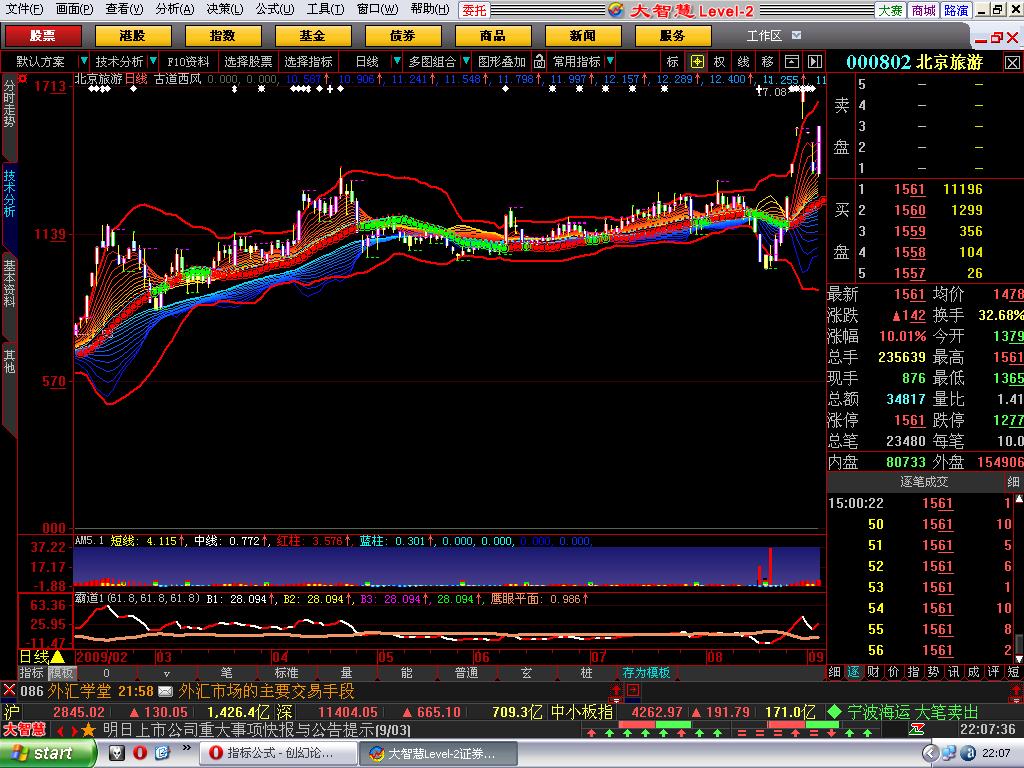Image resolution: width=1024 pixels, height=768 pixels.
Task: Open the 分析(A) menu
Action: click(x=175, y=9)
